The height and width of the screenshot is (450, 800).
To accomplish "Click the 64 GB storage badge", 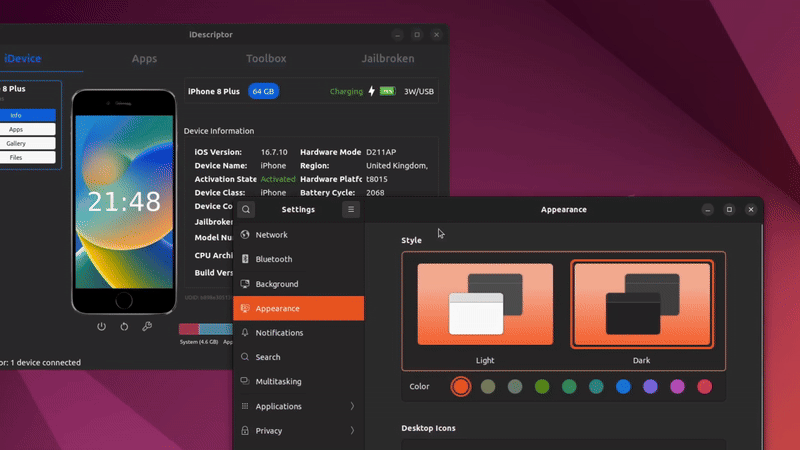I will coord(263,91).
